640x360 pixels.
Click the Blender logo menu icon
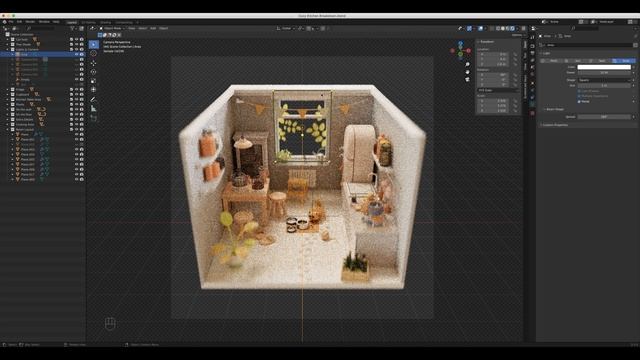tap(4, 22)
